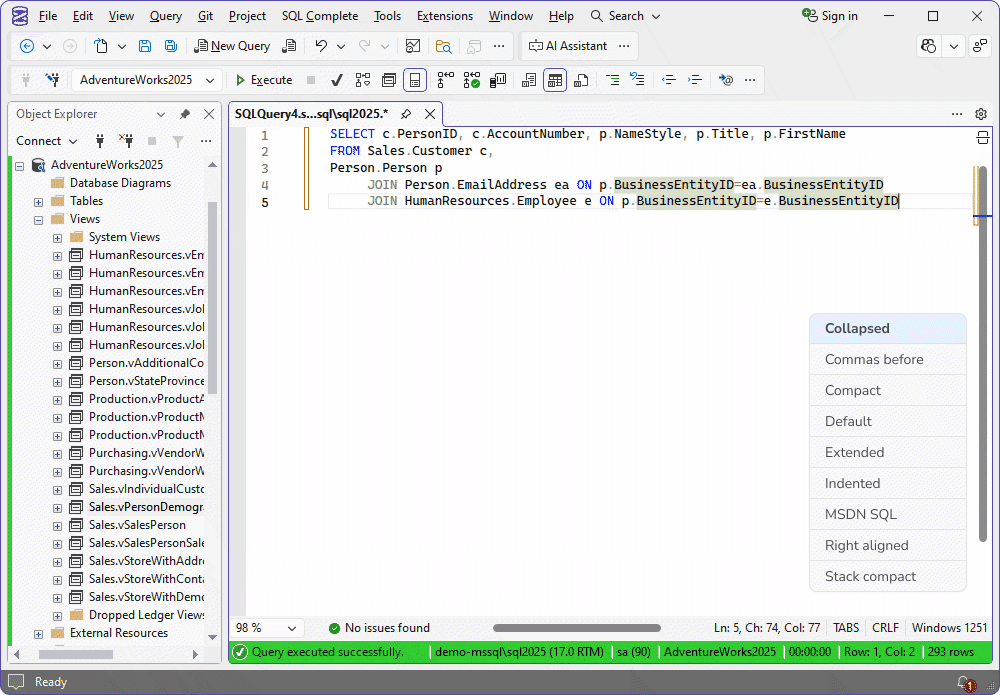1000x695 pixels.
Task: Click the Find in Files magnifier icon
Action: pos(444,46)
